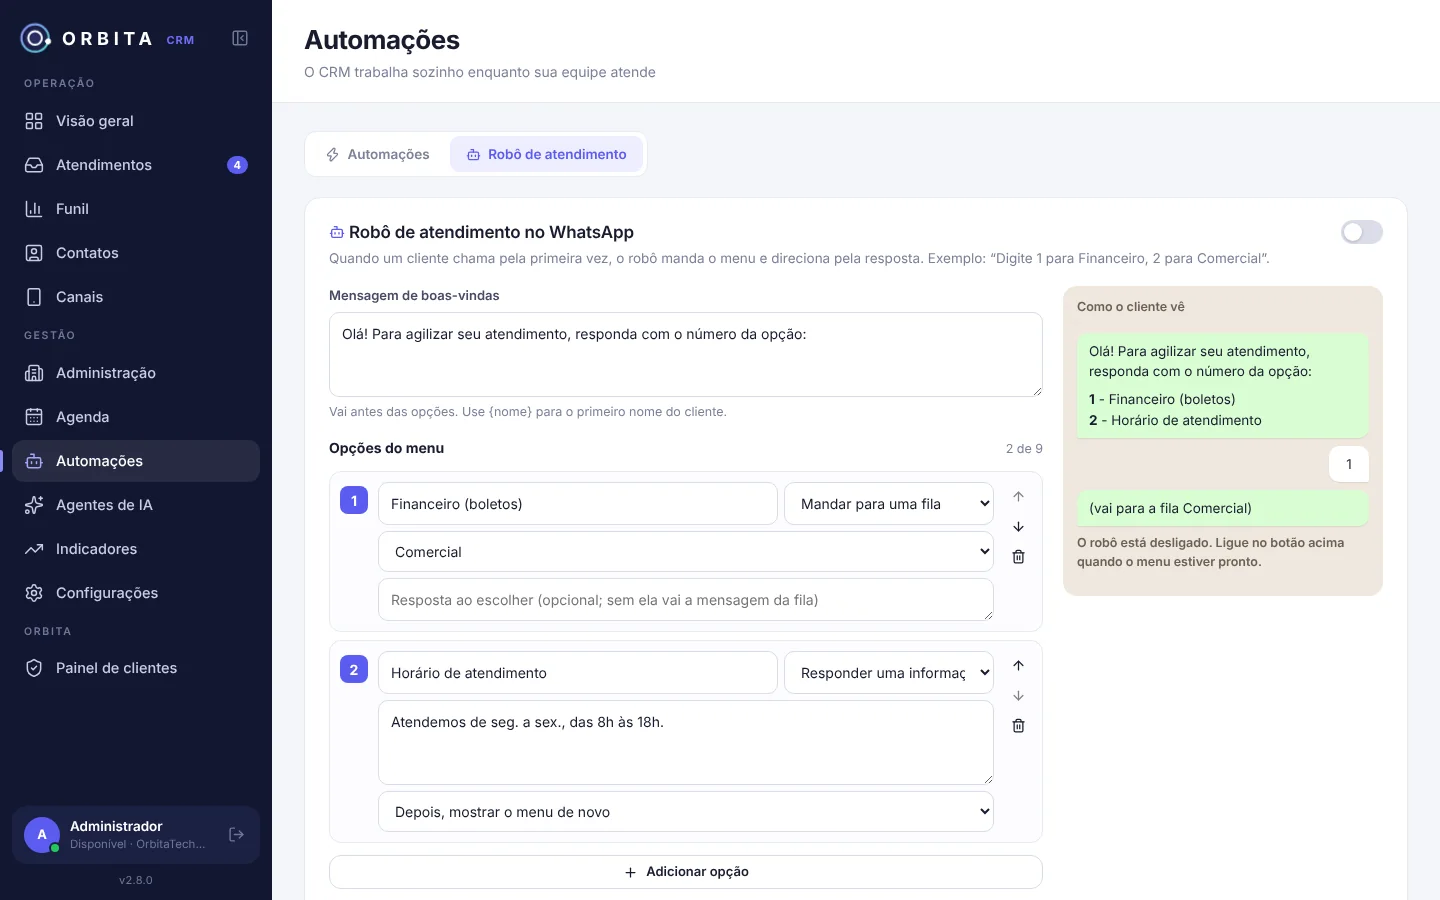Click the welcome message text area

click(x=686, y=355)
